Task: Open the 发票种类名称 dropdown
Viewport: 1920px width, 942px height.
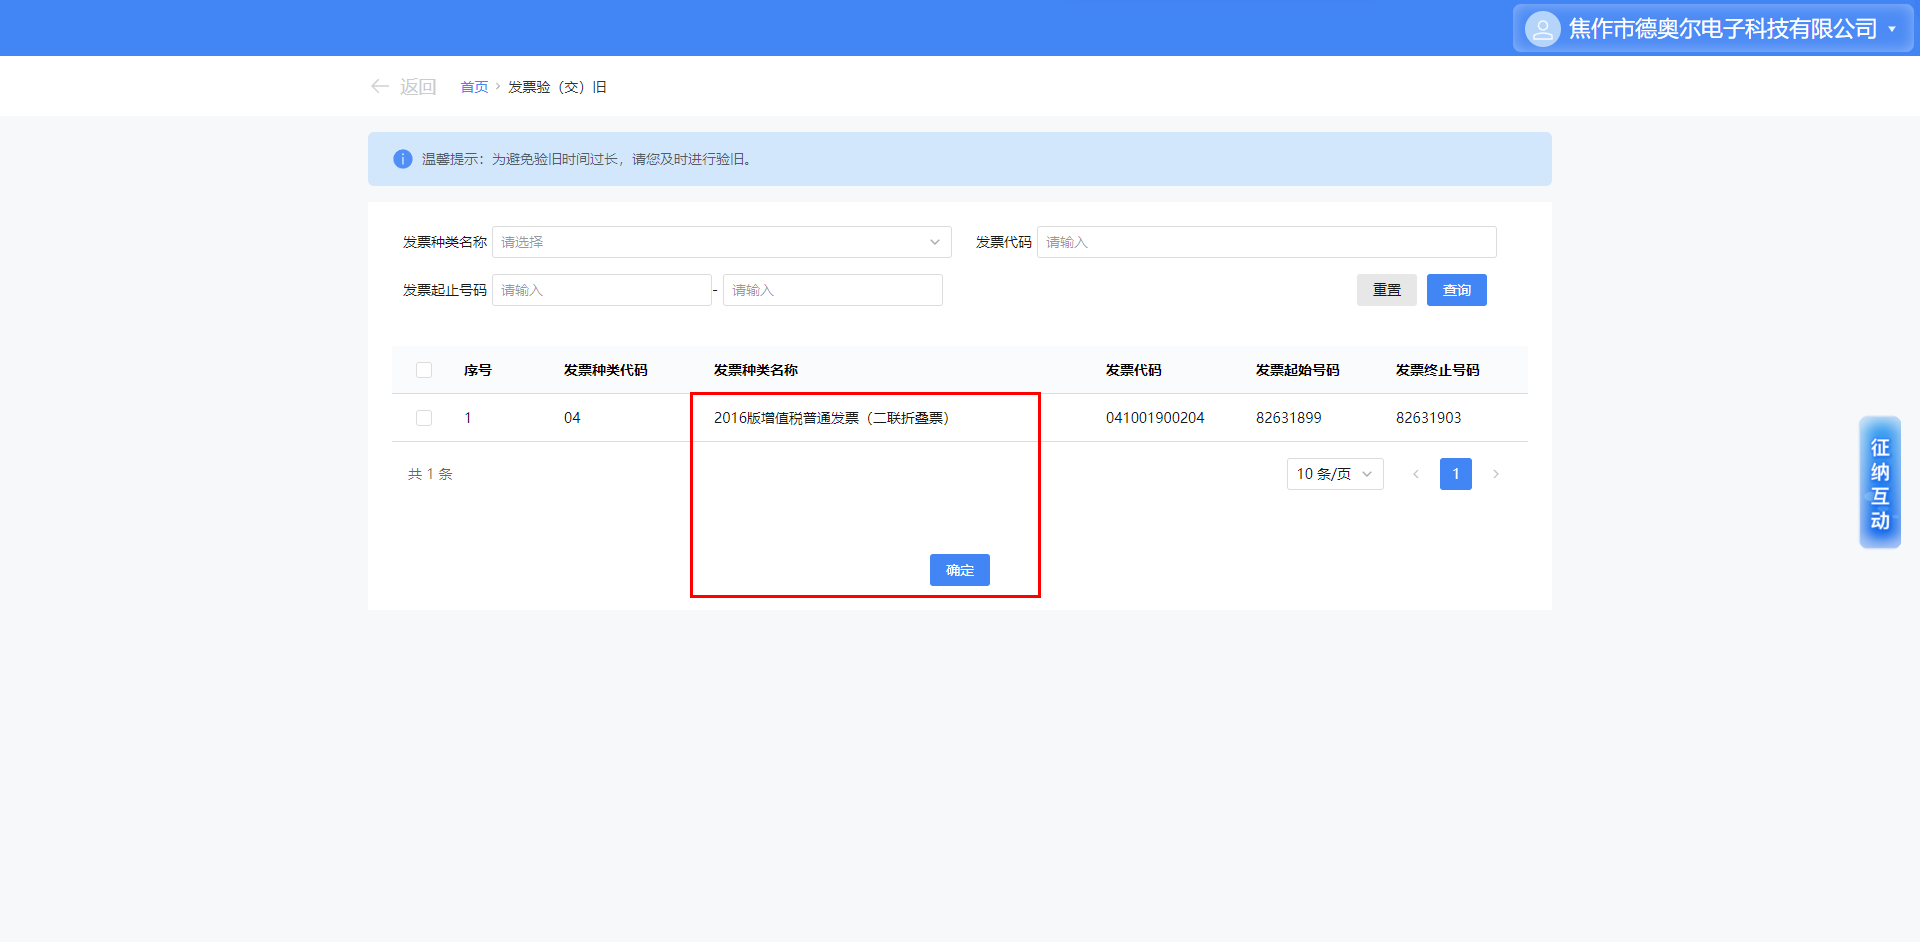Action: point(721,242)
